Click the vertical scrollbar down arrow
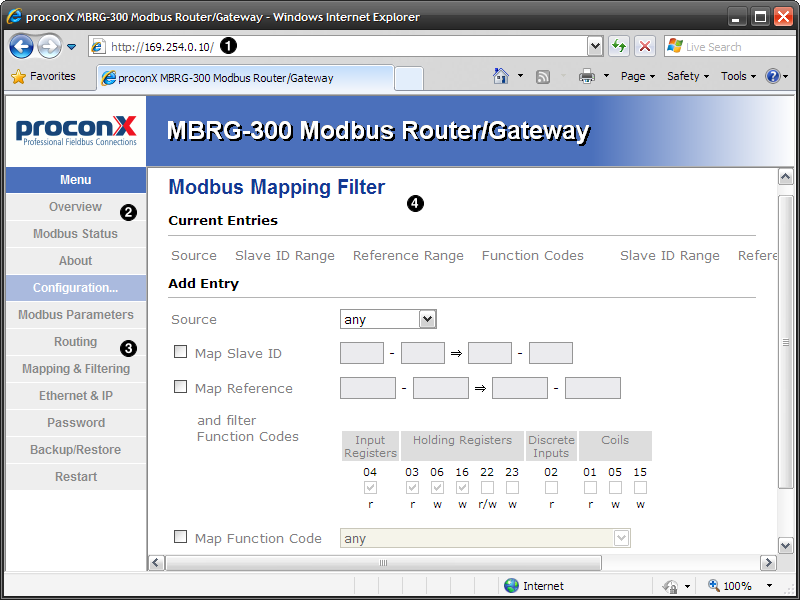This screenshot has width=800, height=600. click(786, 545)
